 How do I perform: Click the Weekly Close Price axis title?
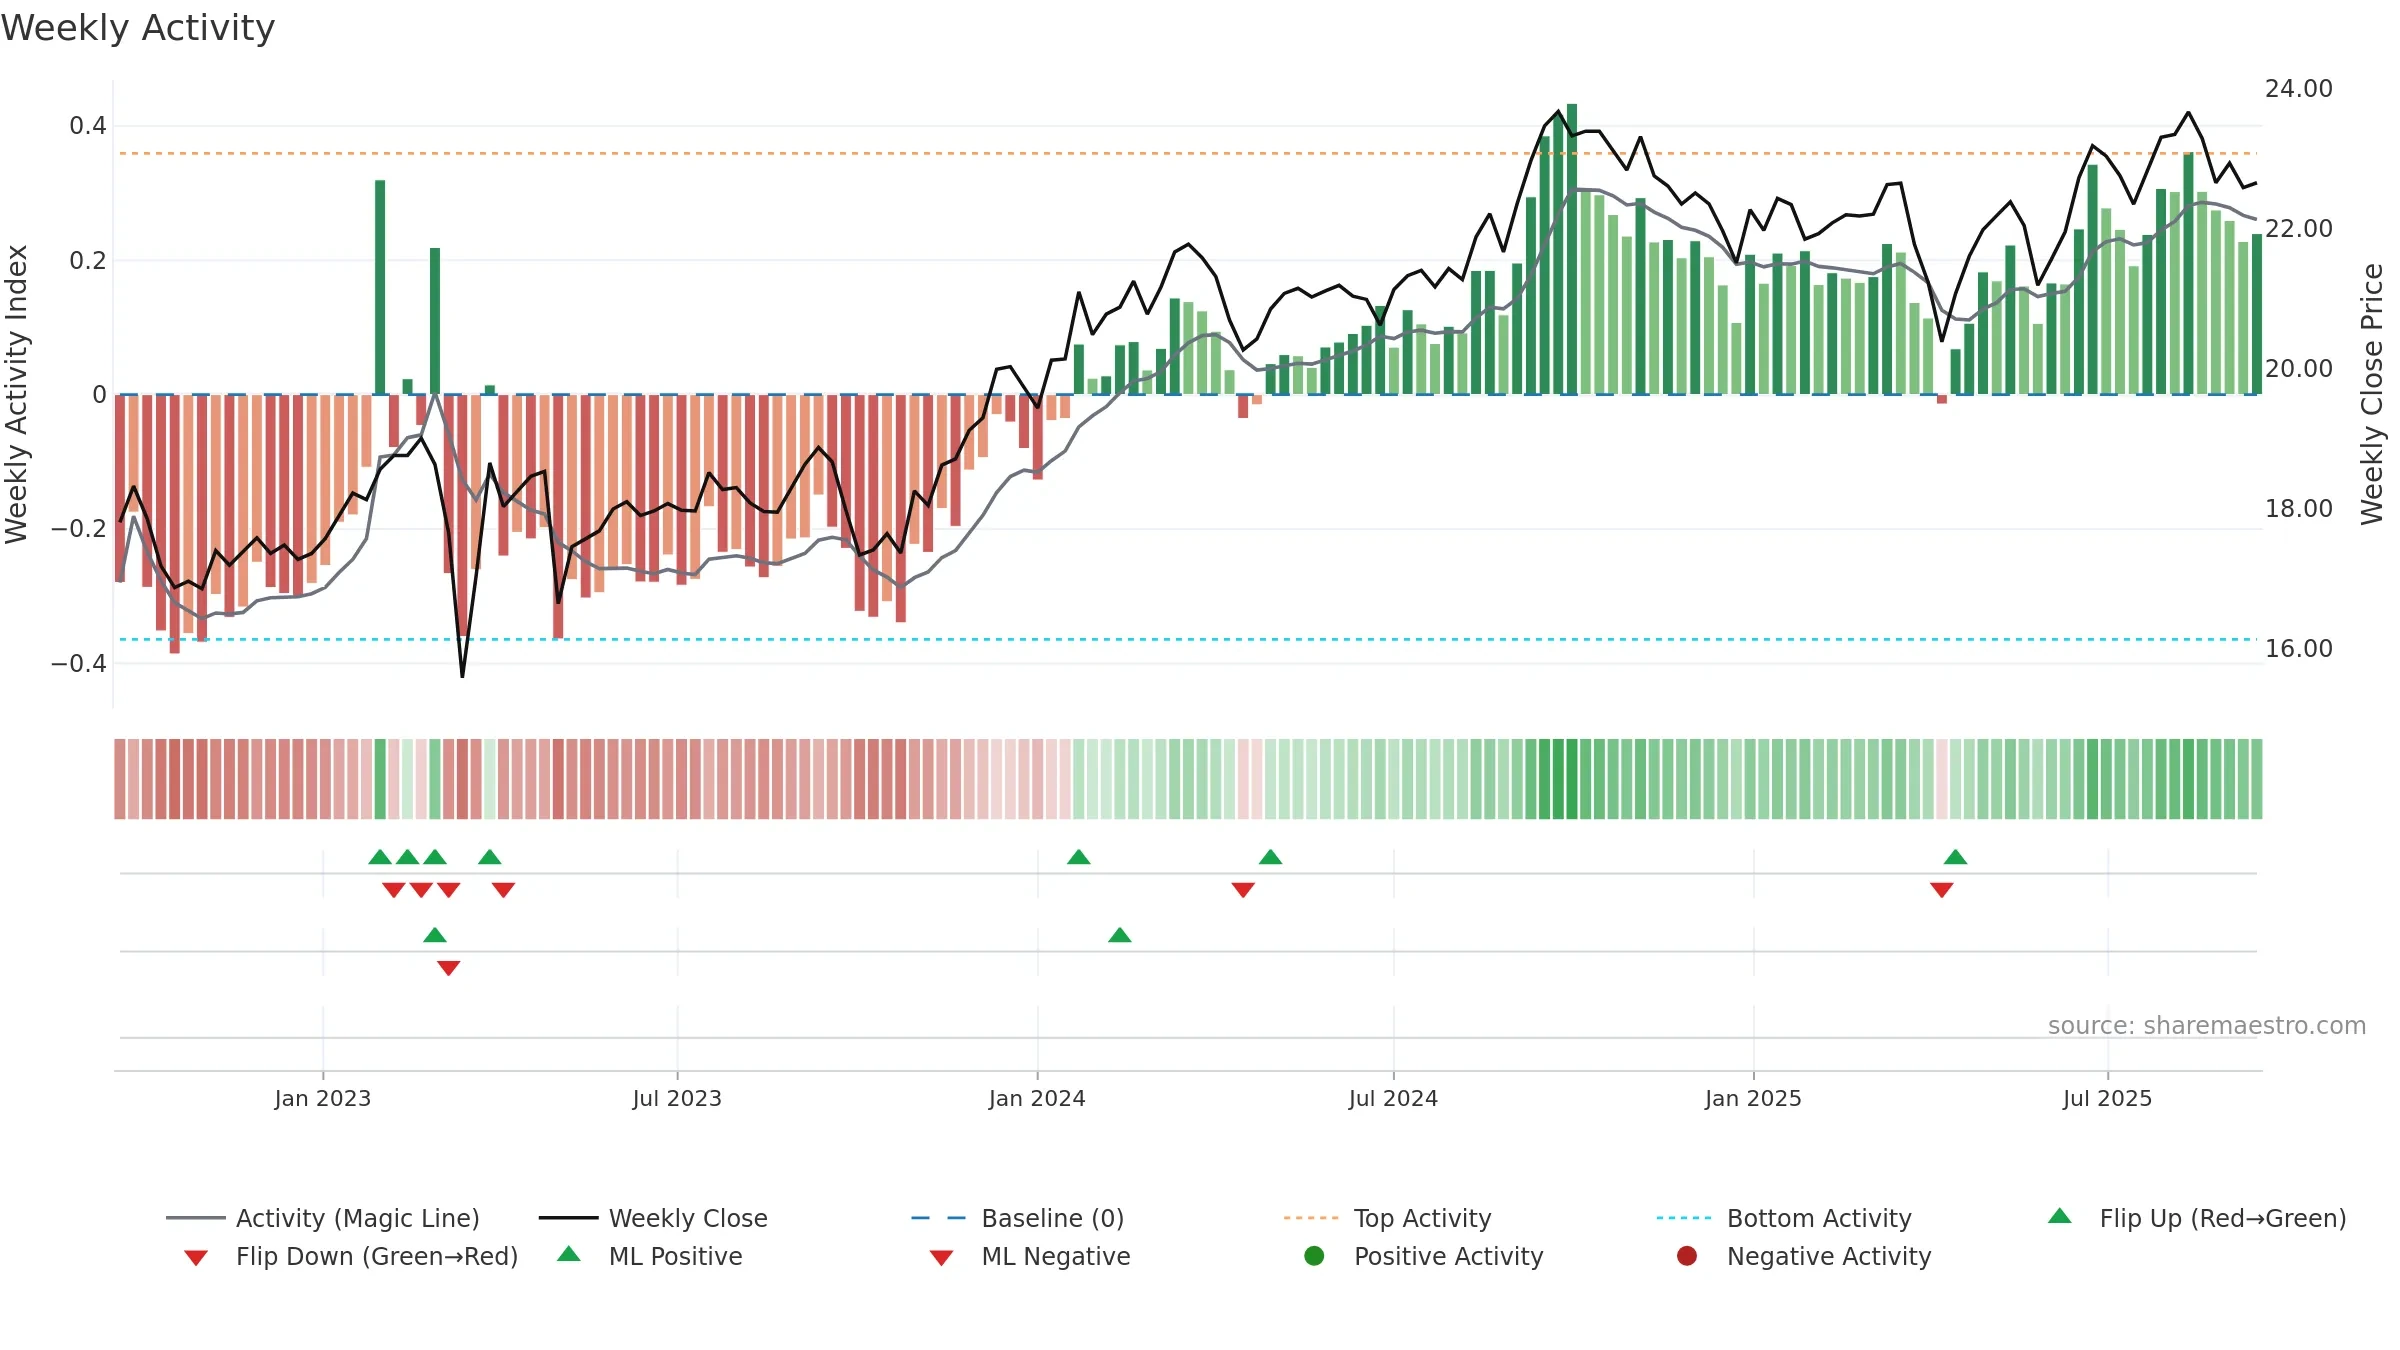[x=2373, y=395]
